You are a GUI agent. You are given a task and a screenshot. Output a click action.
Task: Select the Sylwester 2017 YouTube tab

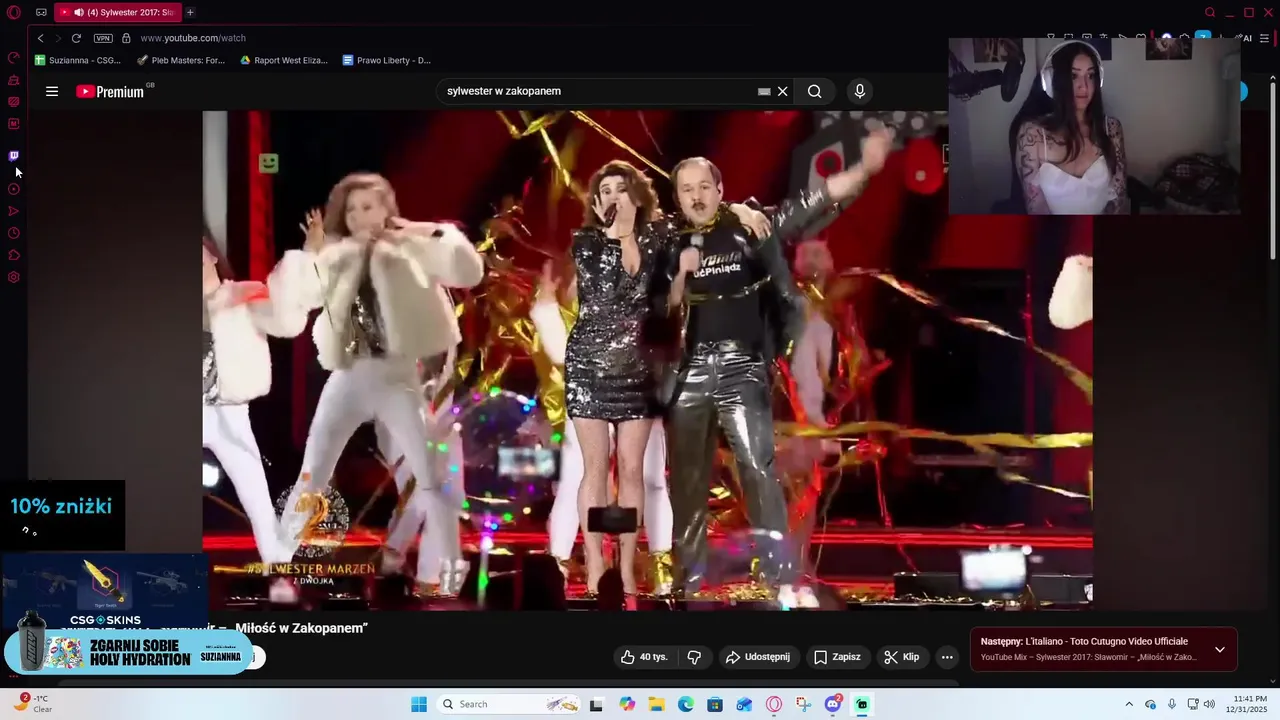pyautogui.click(x=118, y=12)
